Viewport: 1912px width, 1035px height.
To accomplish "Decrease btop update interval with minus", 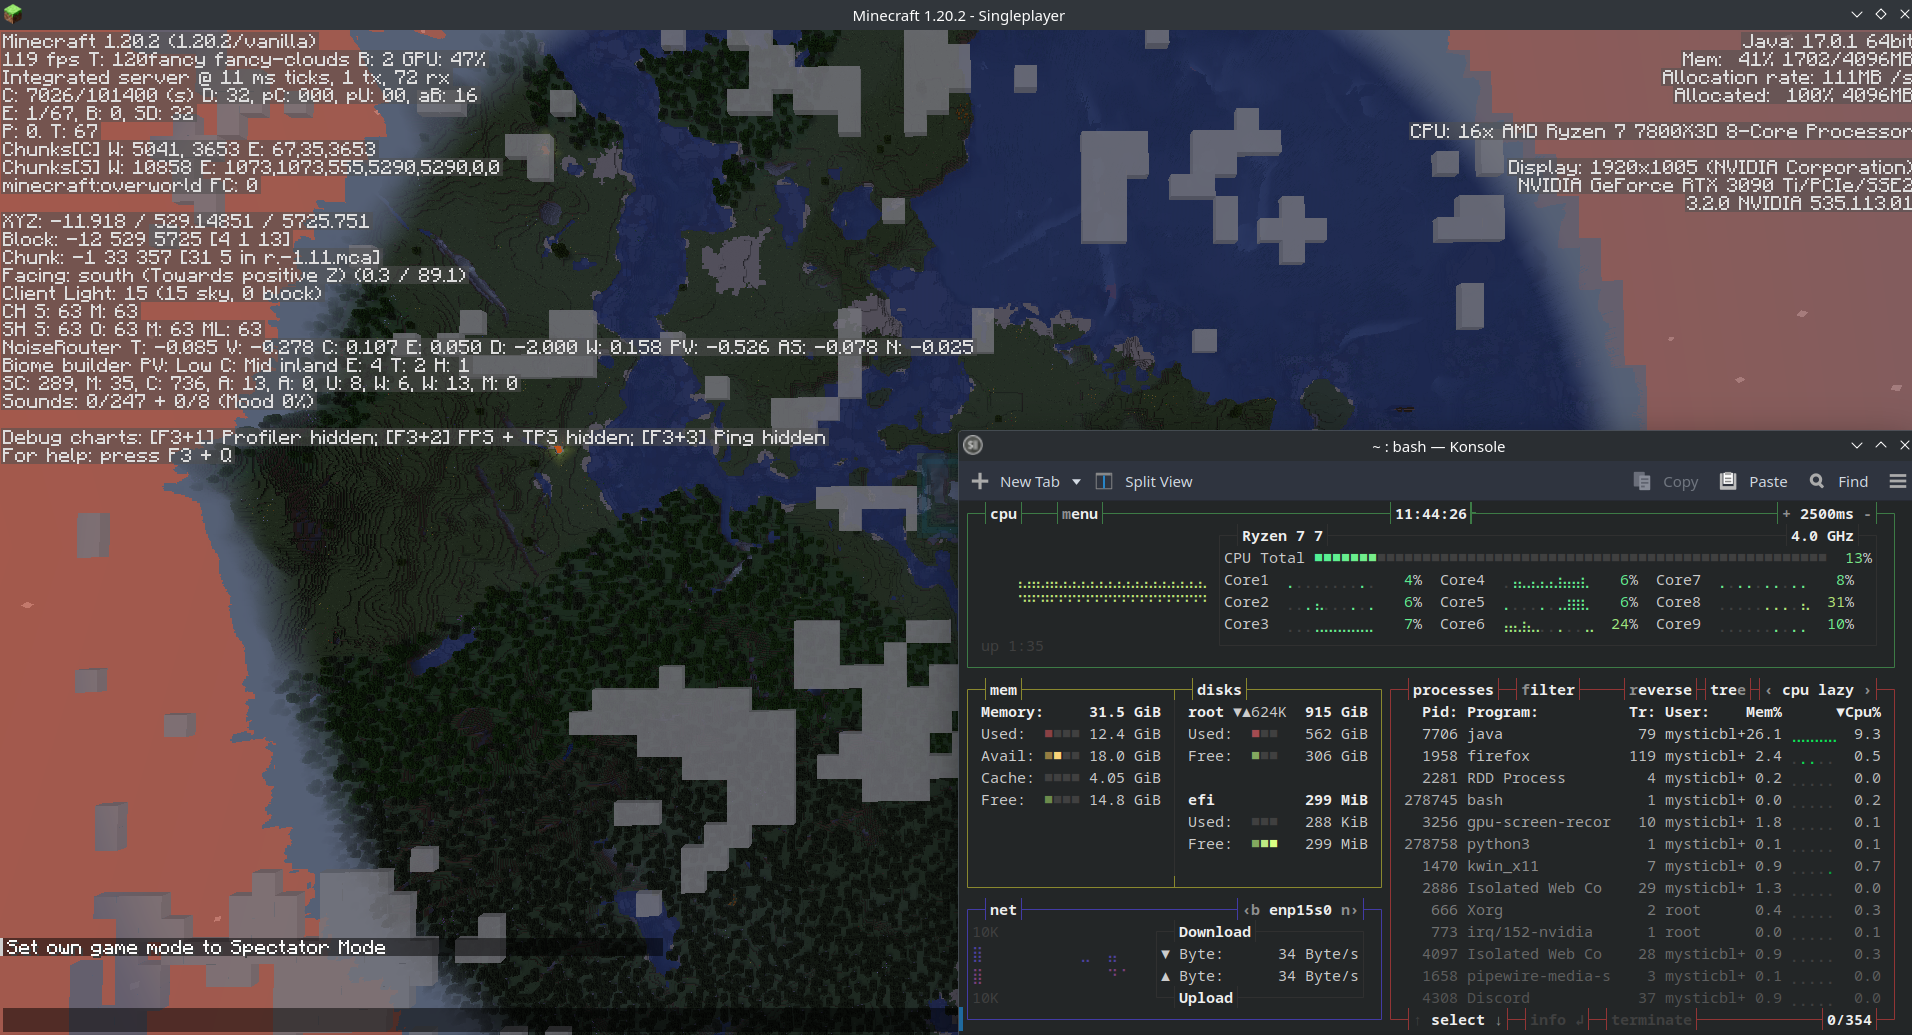I will coord(1867,514).
